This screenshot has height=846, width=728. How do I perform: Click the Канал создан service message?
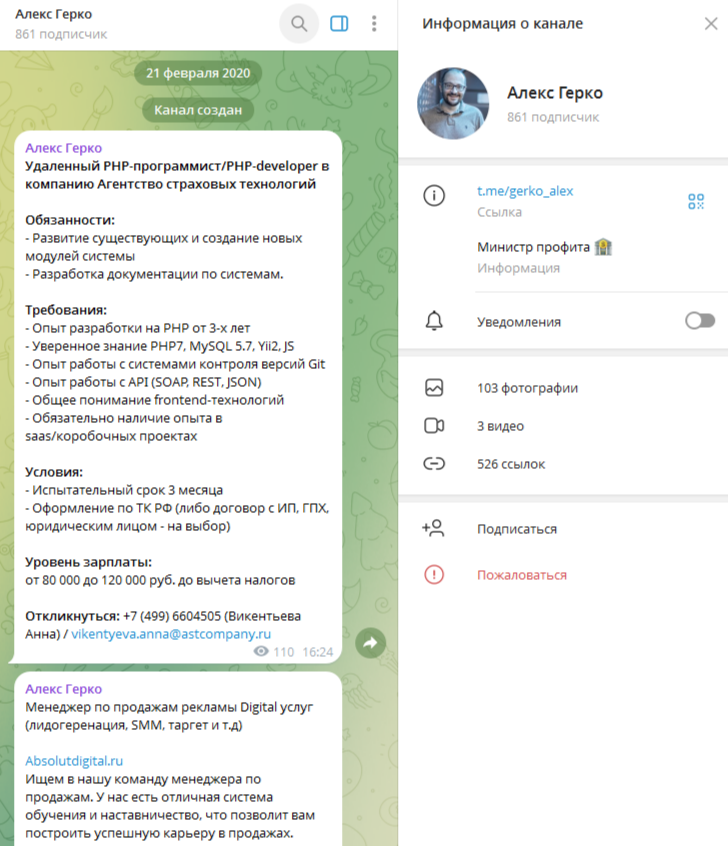click(198, 110)
